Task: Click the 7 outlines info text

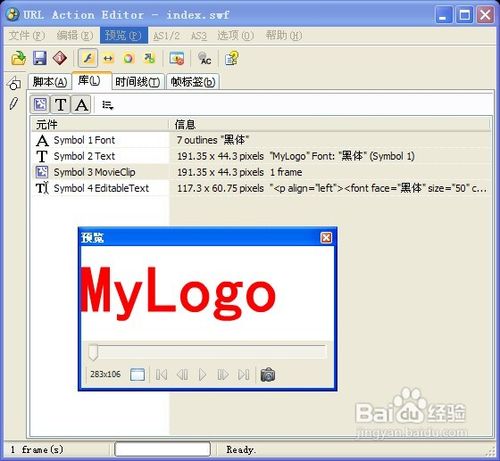Action: tap(213, 140)
